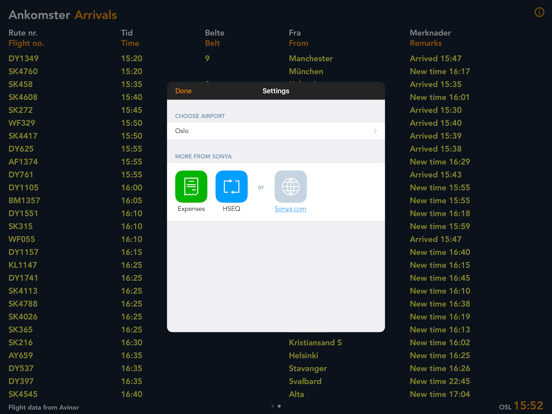Tap the second page indicator dot
The height and width of the screenshot is (414, 552).
(x=279, y=406)
